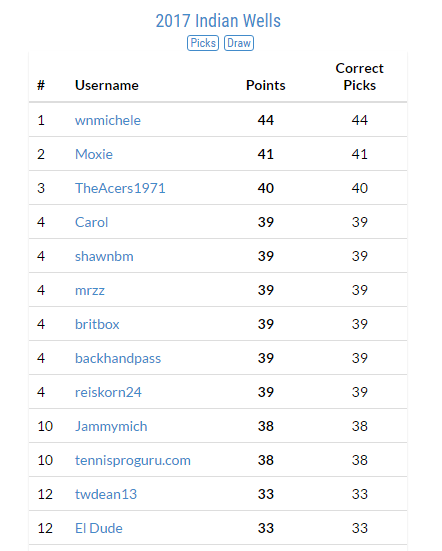This screenshot has width=442, height=551.
Task: Select britbox username link
Action: [97, 324]
